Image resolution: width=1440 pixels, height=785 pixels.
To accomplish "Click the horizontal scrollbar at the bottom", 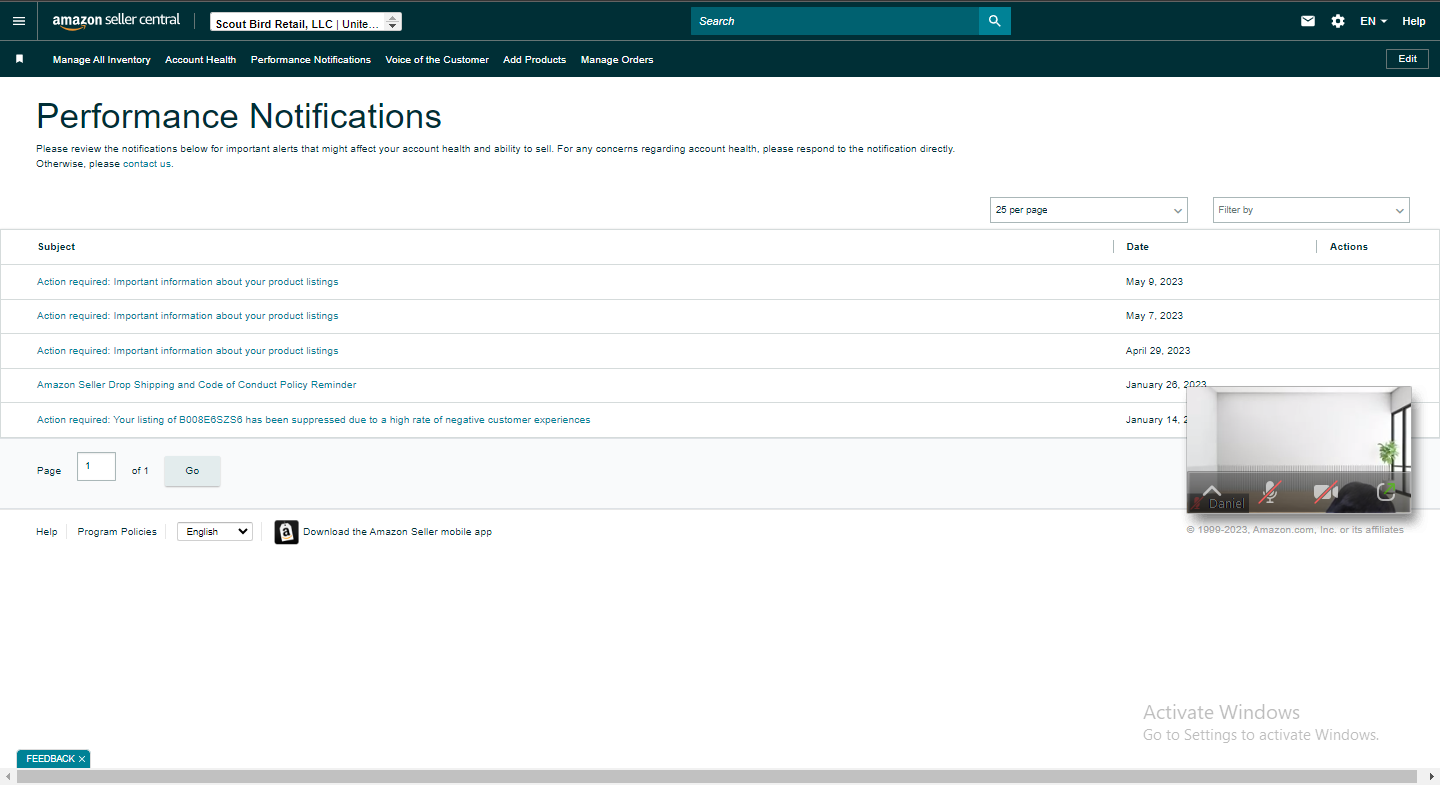I will coord(717,777).
